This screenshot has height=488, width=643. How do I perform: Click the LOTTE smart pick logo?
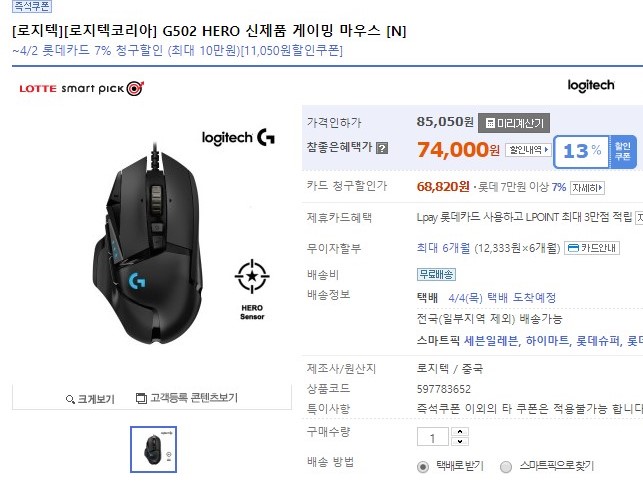[x=82, y=88]
